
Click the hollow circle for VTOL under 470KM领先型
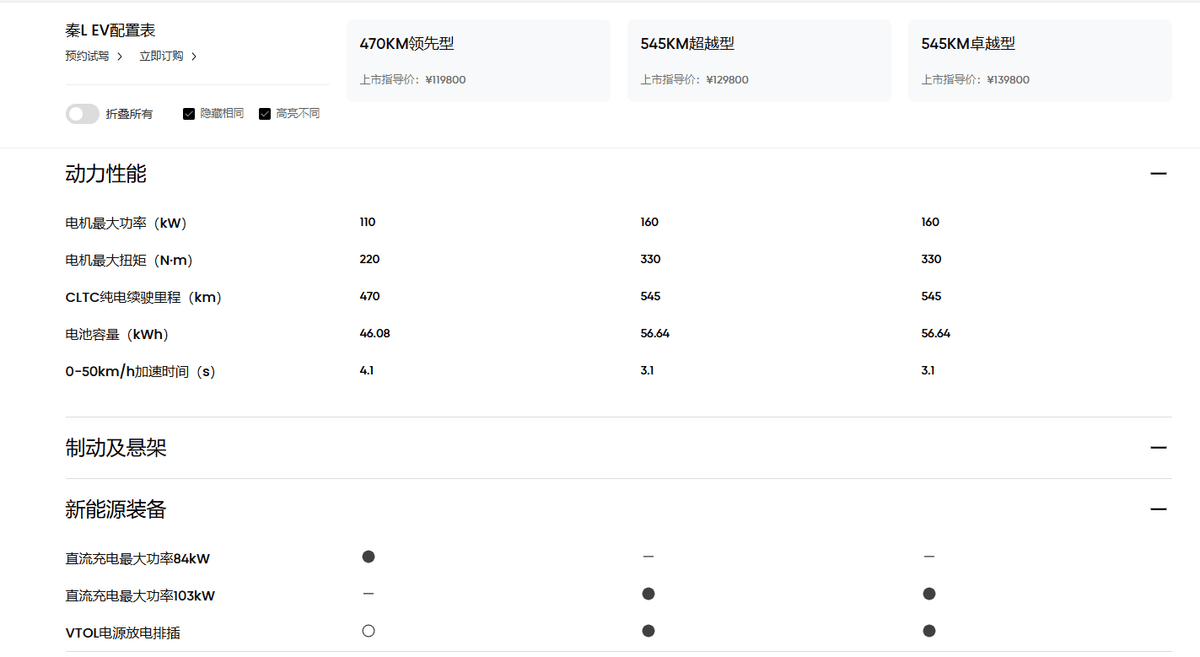pyautogui.click(x=368, y=631)
